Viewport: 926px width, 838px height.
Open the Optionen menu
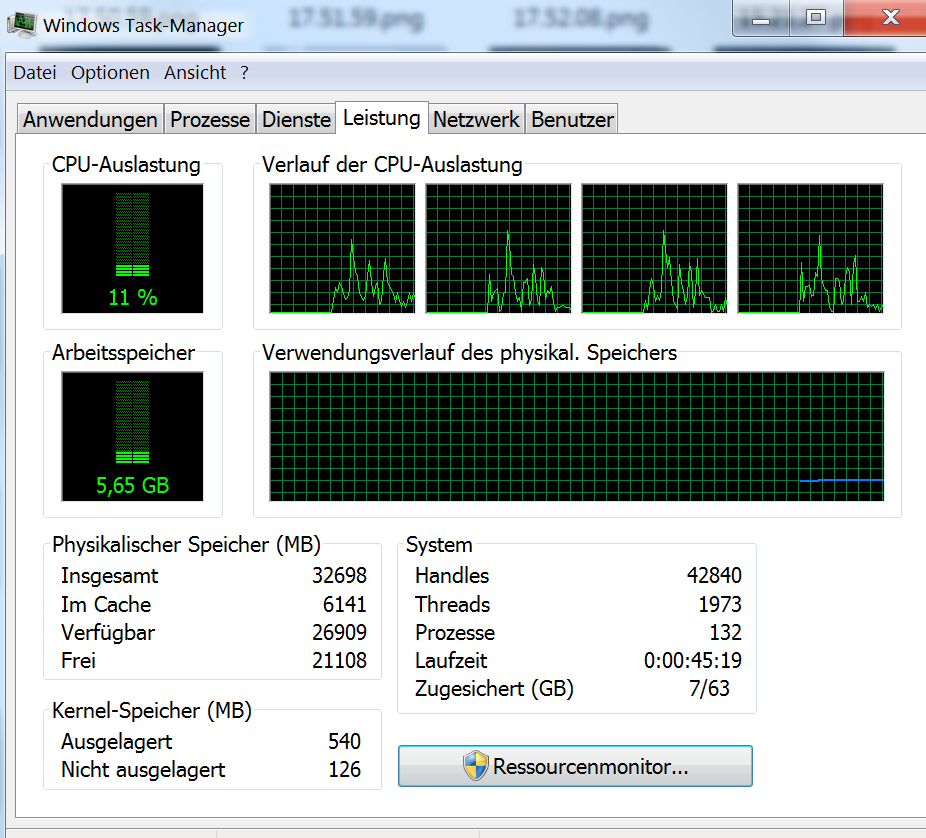pyautogui.click(x=110, y=73)
